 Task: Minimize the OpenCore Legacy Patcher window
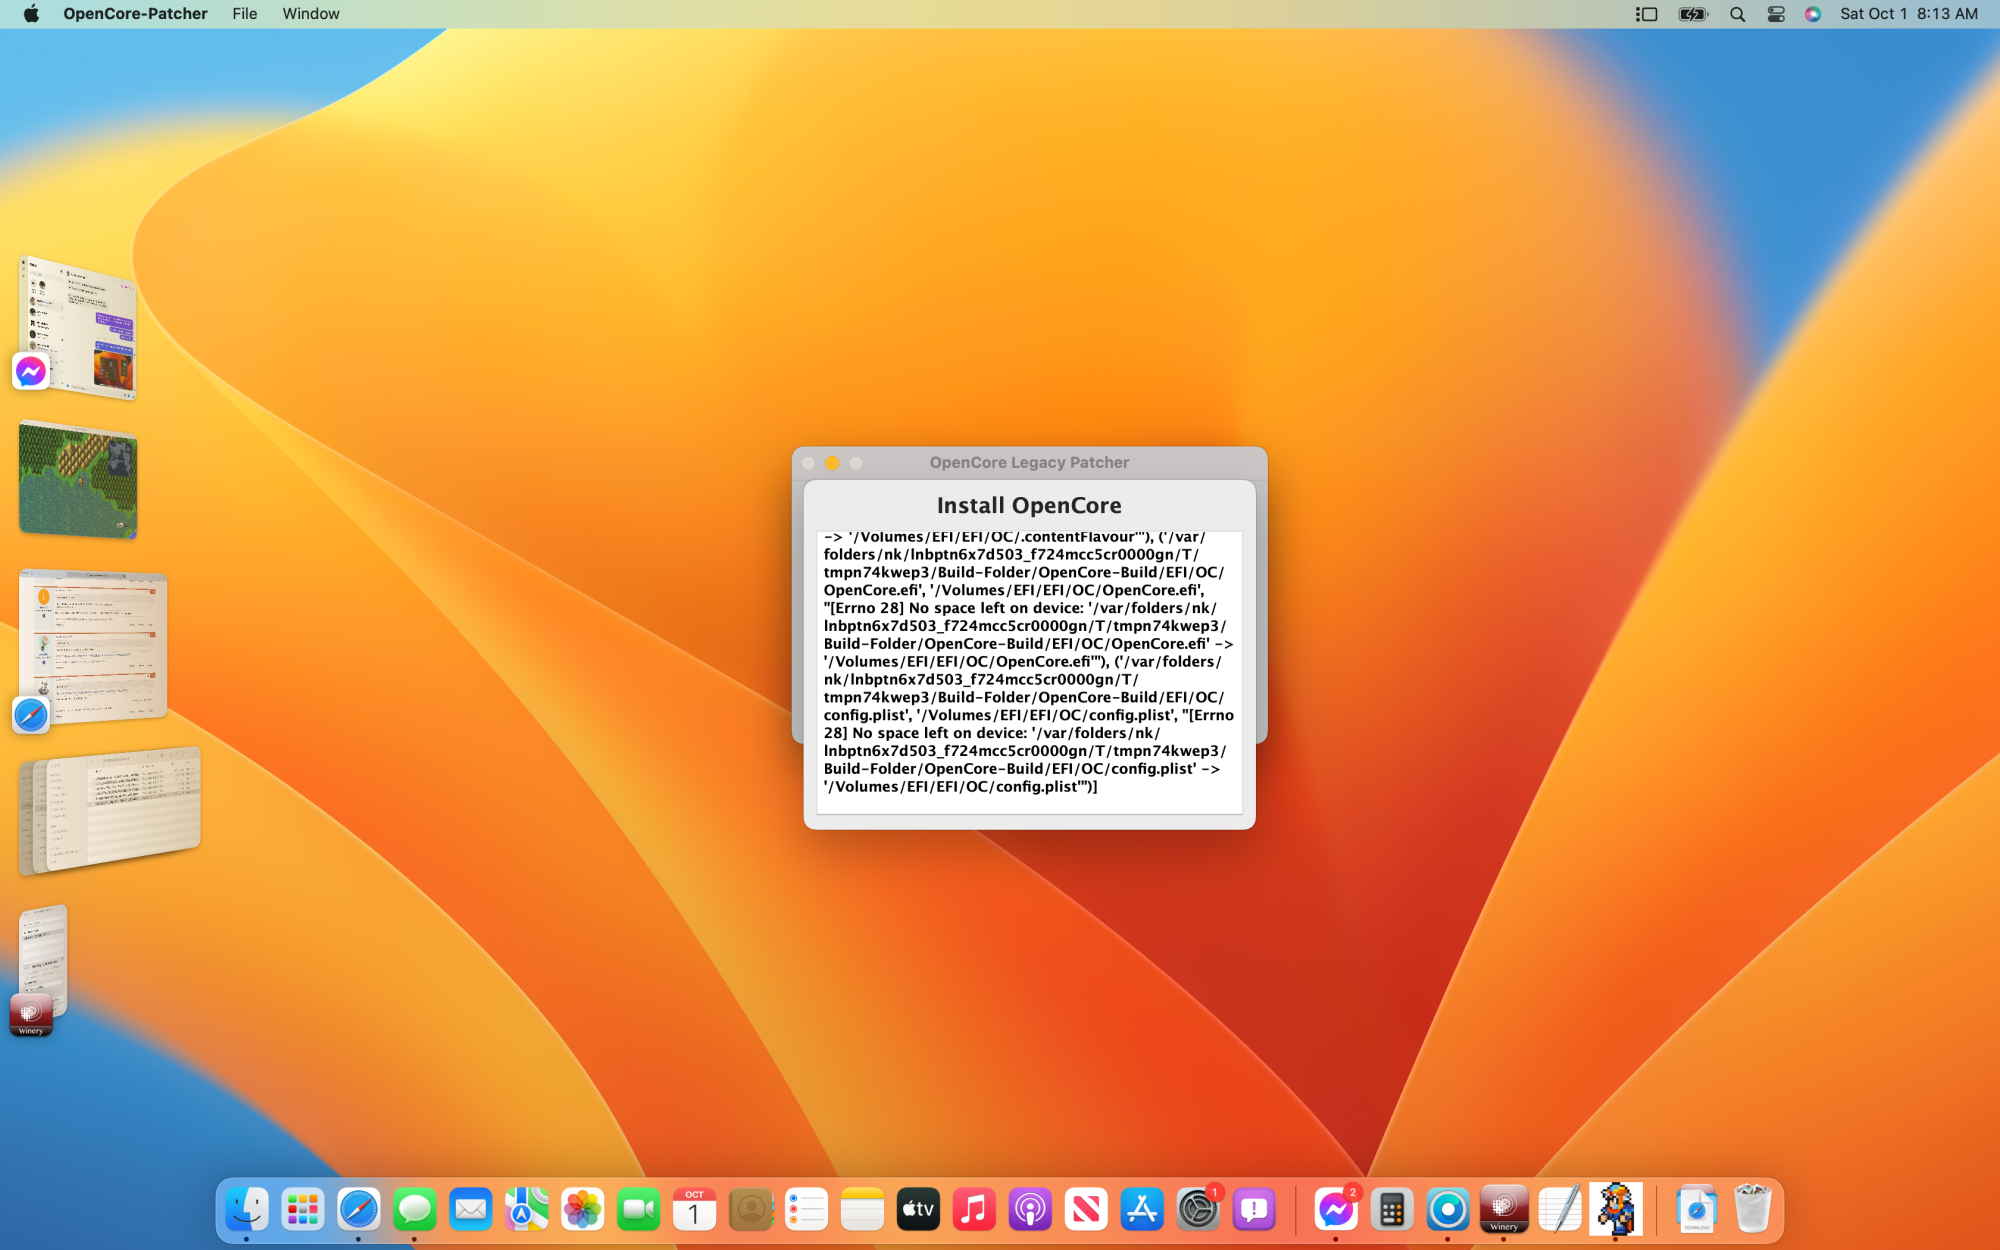[832, 463]
